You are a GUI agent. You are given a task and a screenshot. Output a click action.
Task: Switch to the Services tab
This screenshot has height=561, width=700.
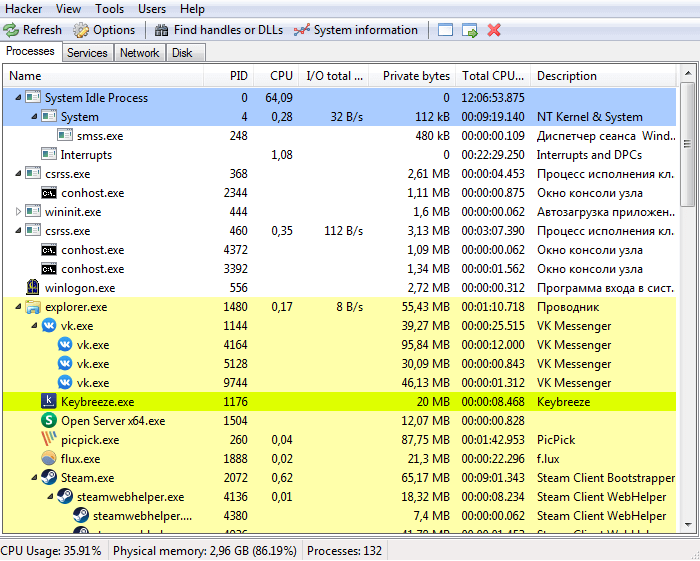(x=87, y=53)
